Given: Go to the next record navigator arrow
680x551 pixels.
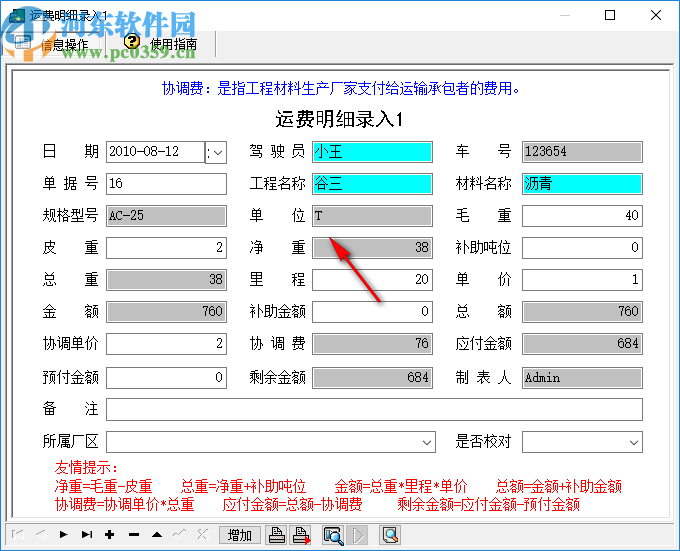Looking at the screenshot, I should pos(64,535).
